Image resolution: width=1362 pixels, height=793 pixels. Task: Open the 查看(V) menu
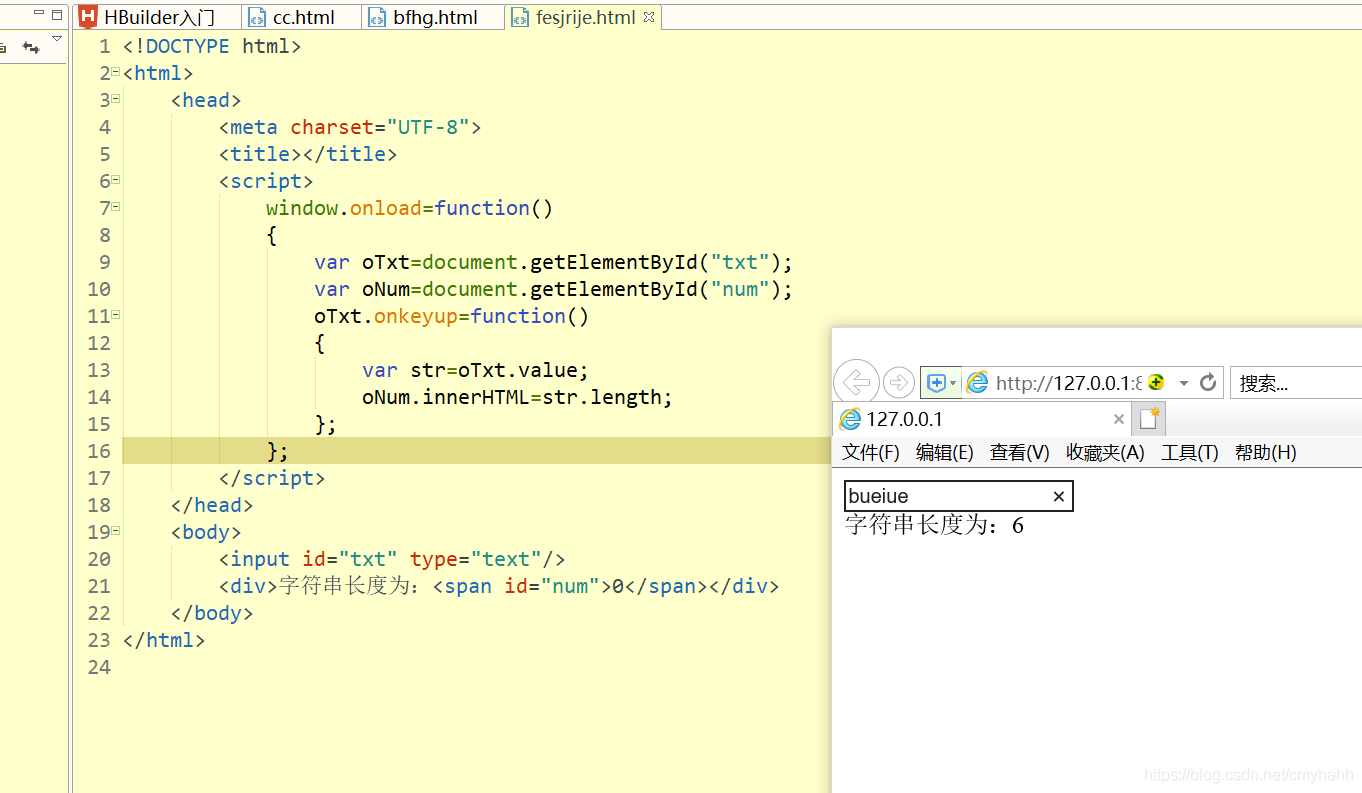[x=1020, y=452]
